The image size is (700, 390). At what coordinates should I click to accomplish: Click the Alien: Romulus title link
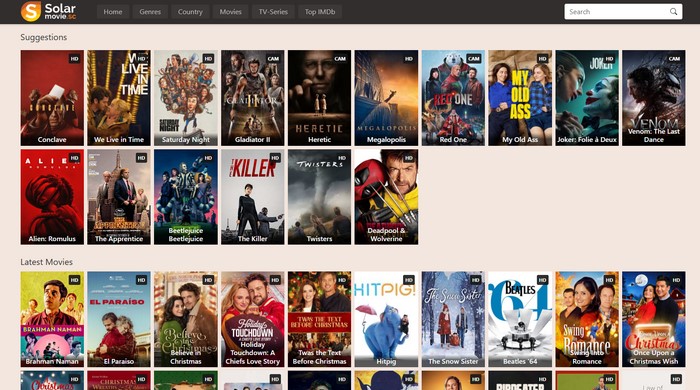coord(52,239)
